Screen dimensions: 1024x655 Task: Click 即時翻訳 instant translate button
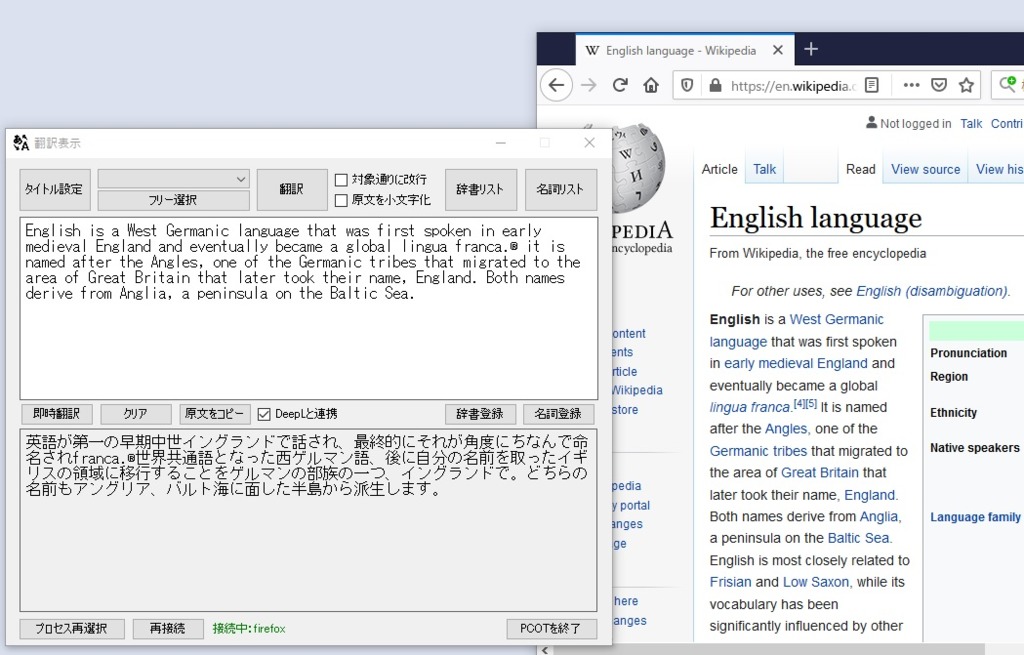point(56,414)
